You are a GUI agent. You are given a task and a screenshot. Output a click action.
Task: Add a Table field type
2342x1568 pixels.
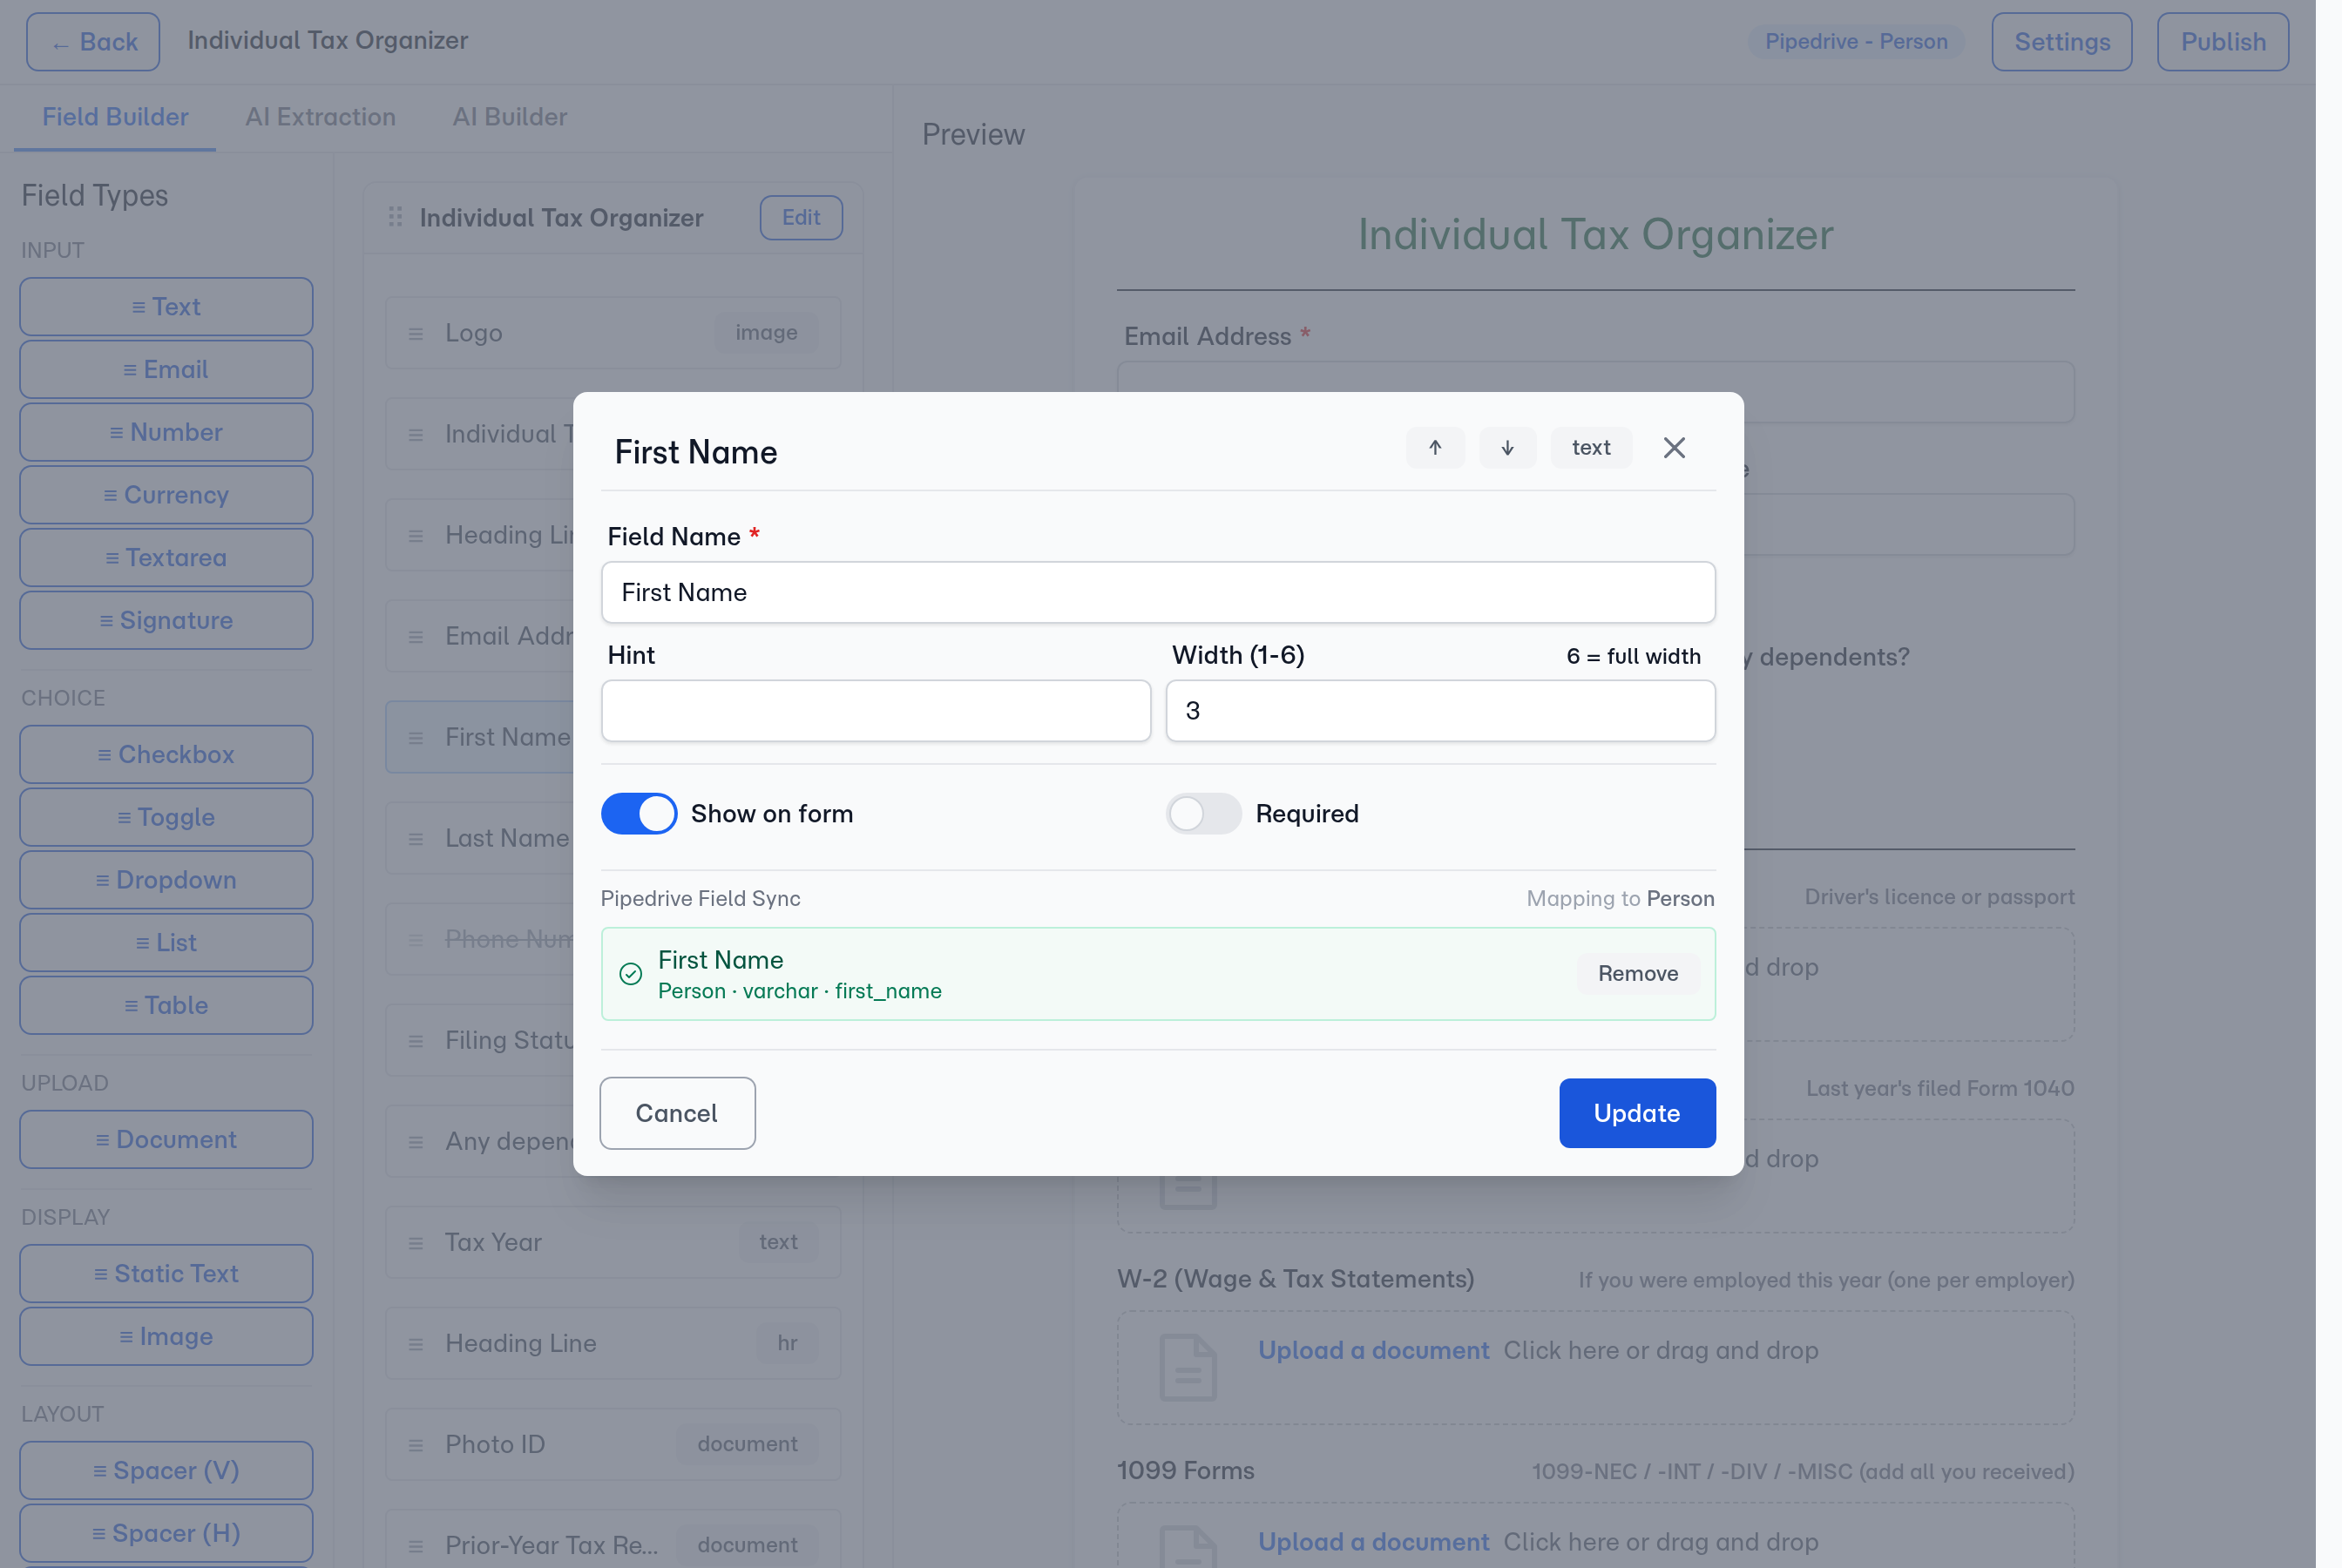166,1005
